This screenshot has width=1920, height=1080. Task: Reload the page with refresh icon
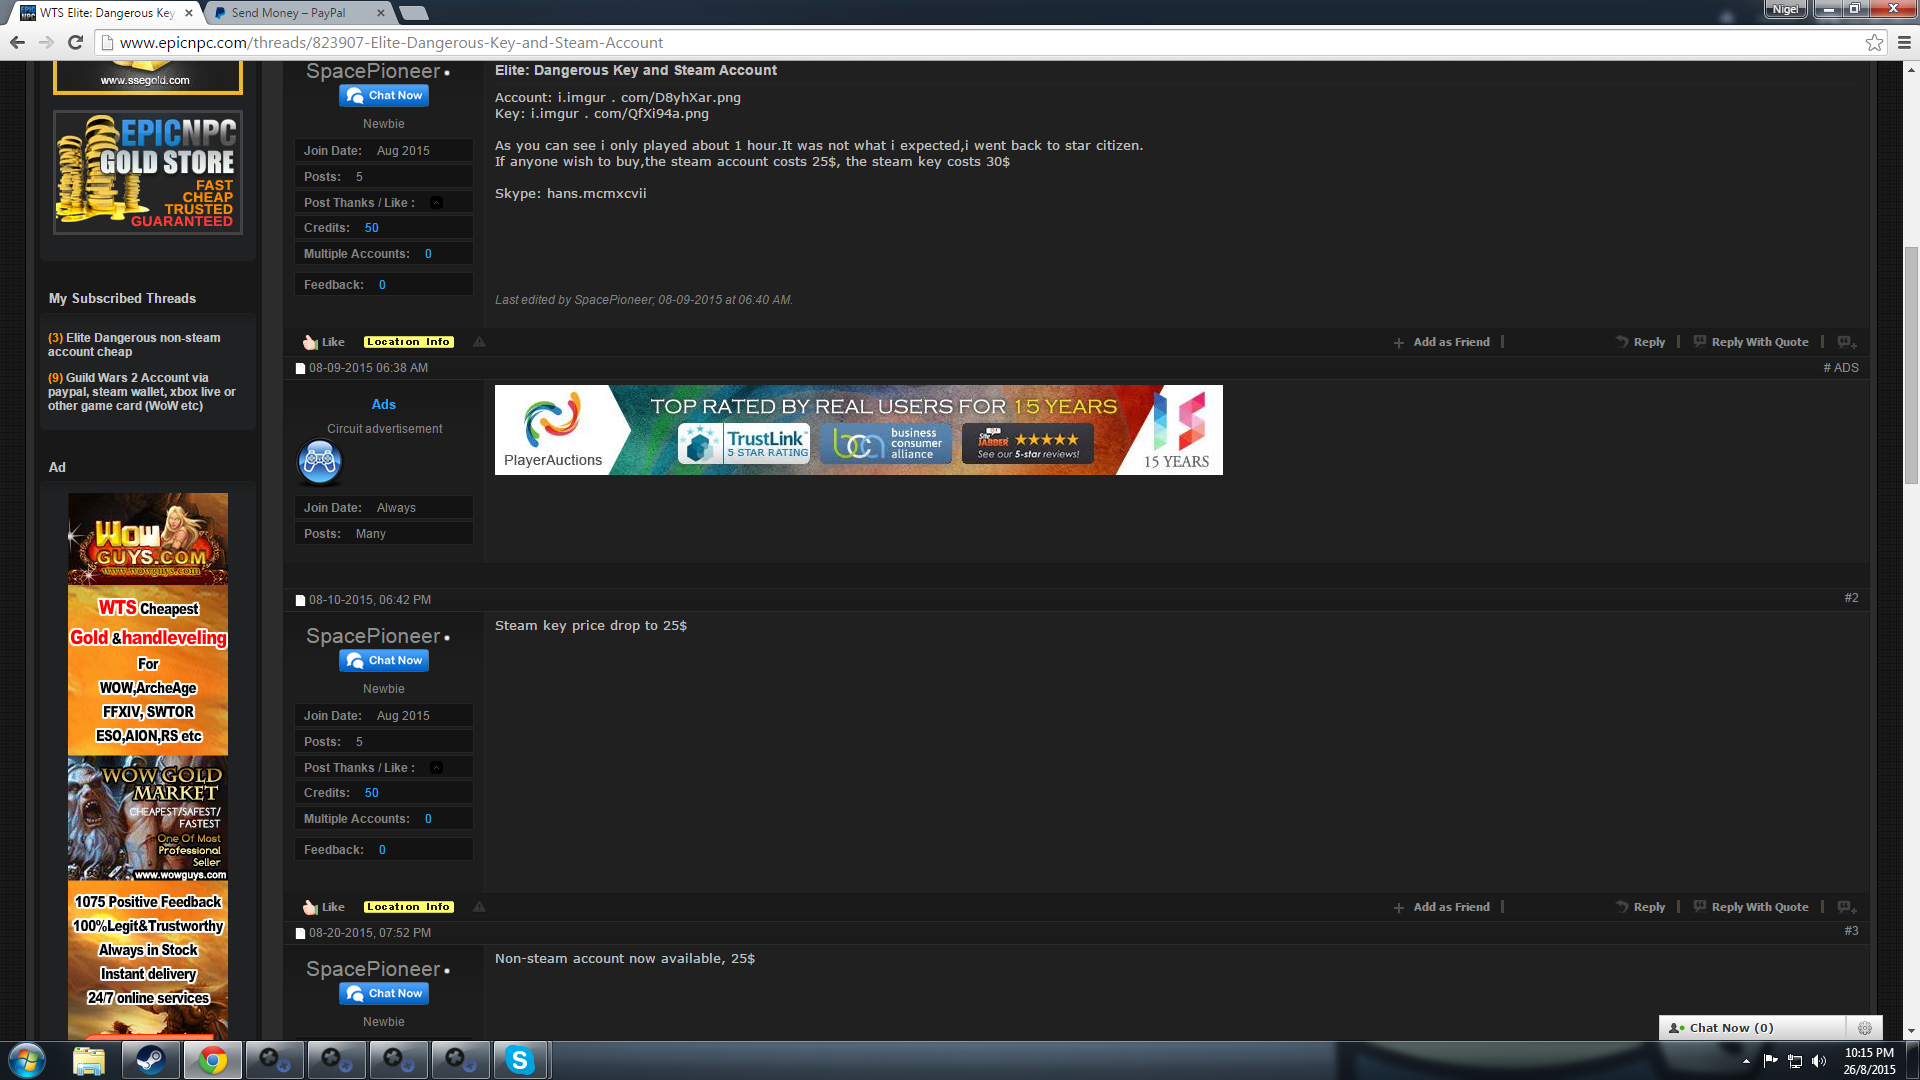pyautogui.click(x=75, y=42)
